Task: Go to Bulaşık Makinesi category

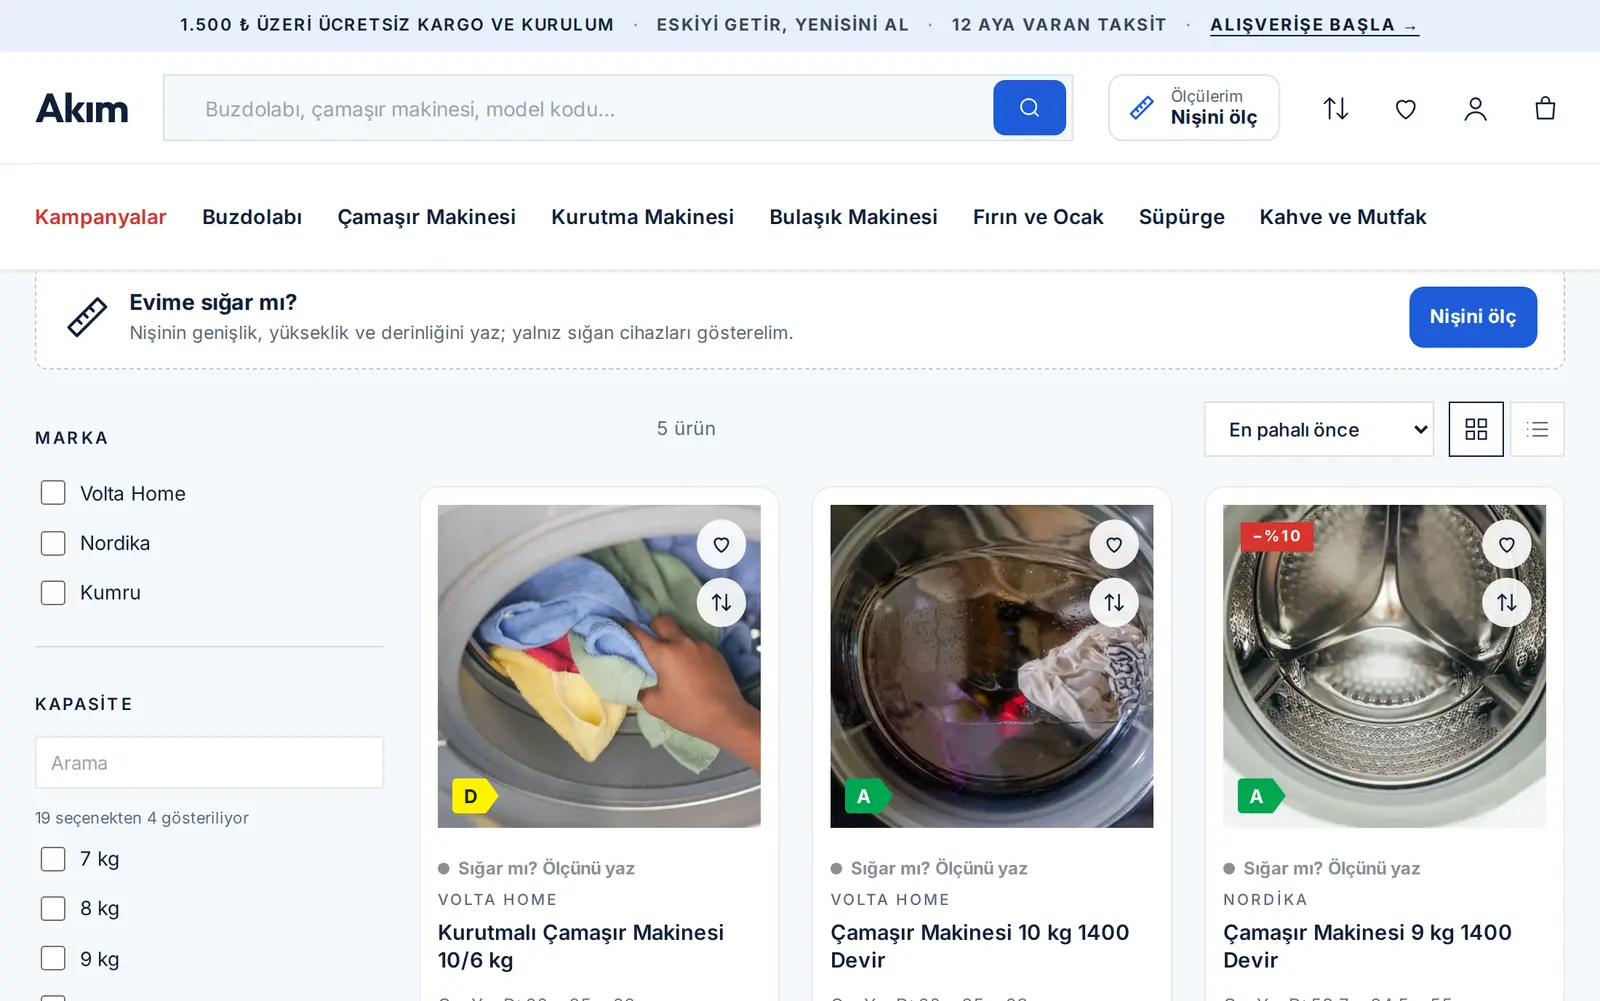Action: tap(854, 217)
